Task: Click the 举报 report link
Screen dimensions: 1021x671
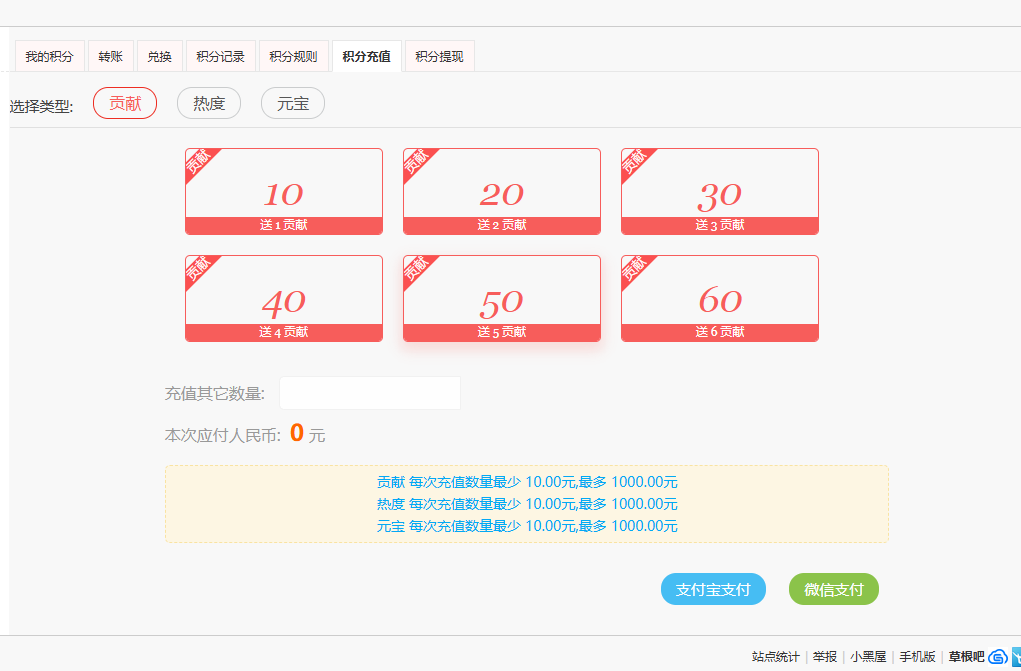Action: click(824, 657)
